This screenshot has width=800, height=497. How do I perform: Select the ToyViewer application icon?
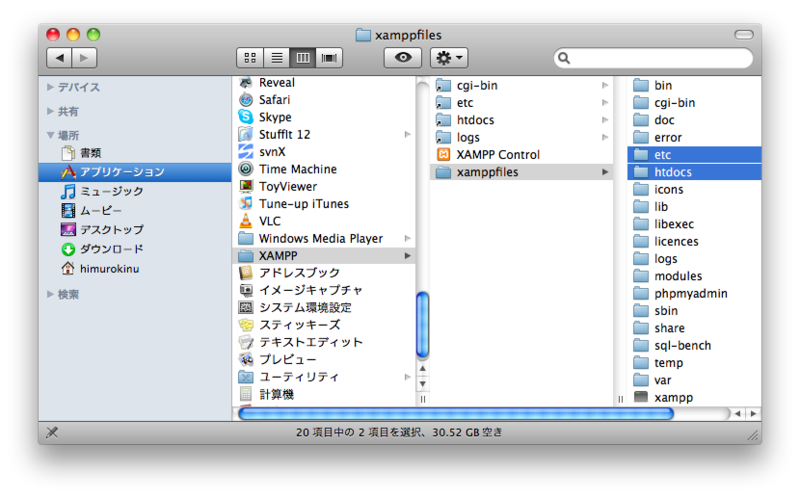click(246, 186)
